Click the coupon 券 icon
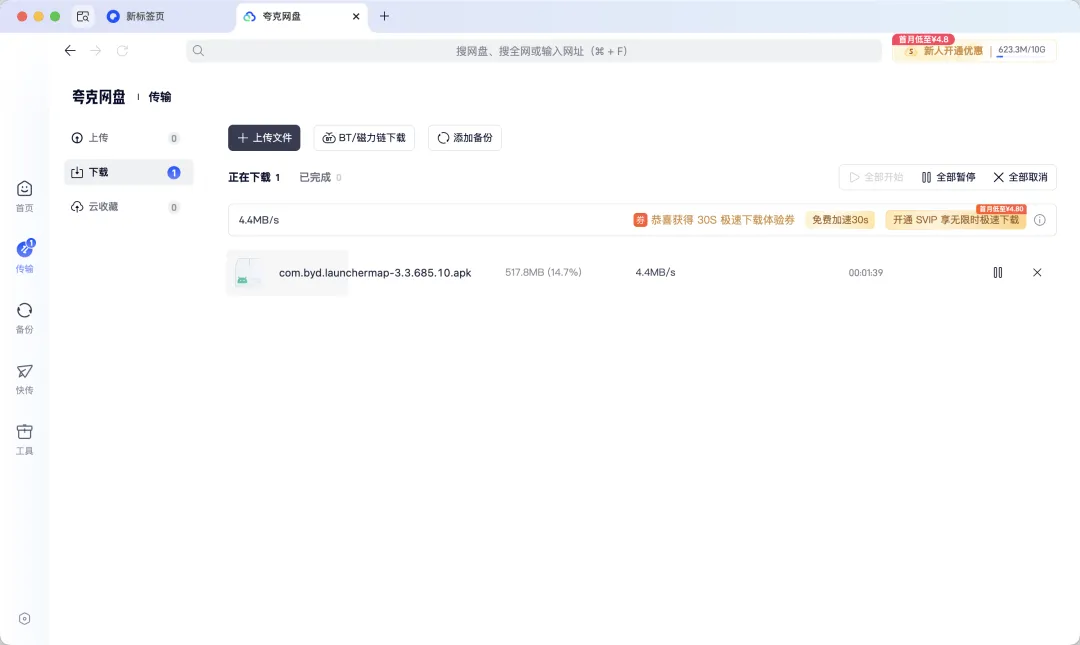Viewport: 1080px width, 645px height. pyautogui.click(x=640, y=220)
